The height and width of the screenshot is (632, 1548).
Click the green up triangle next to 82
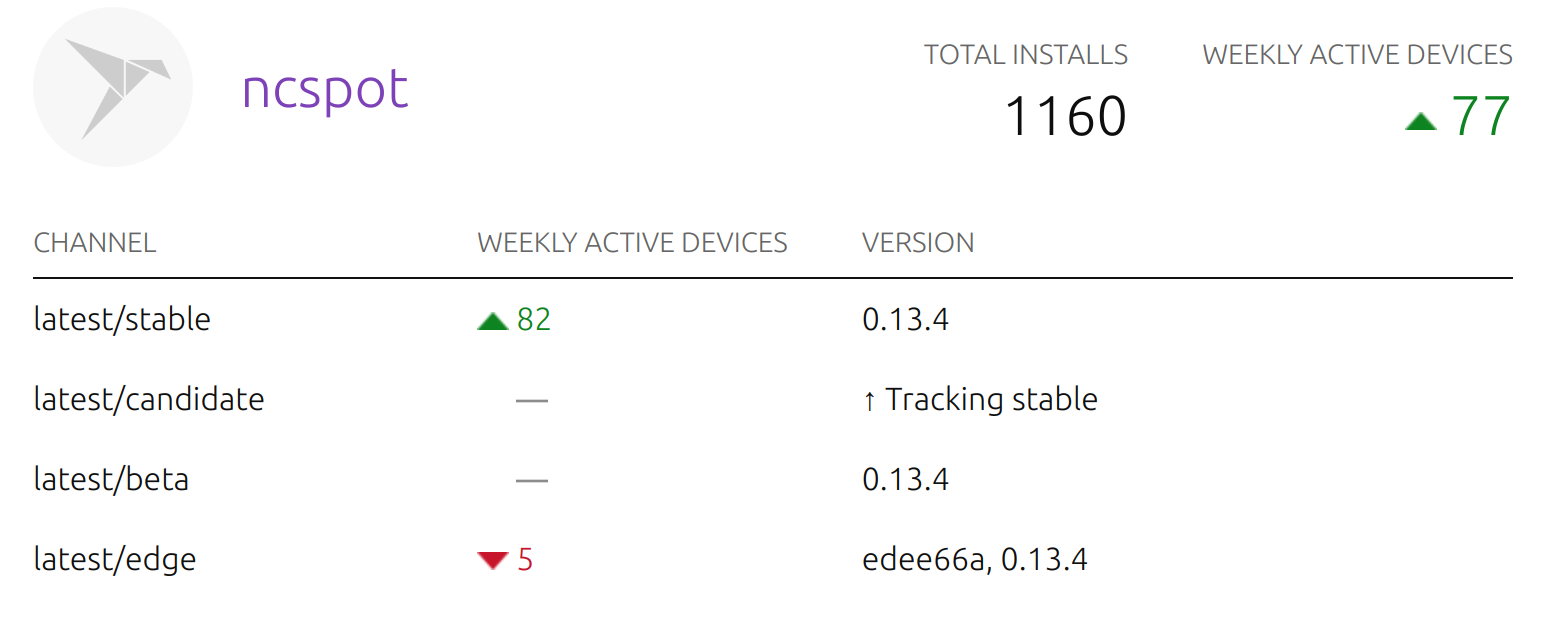point(493,321)
